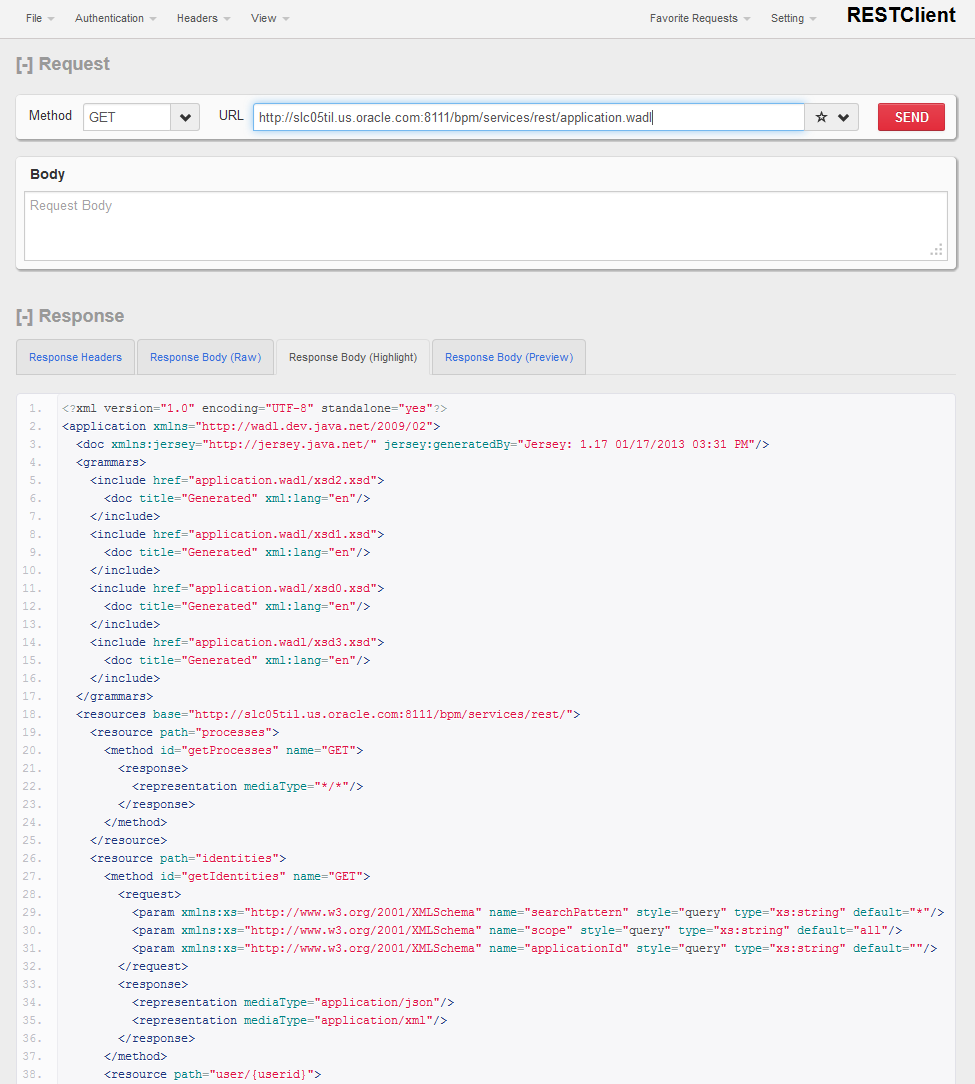Open the File menu

pyautogui.click(x=40, y=18)
